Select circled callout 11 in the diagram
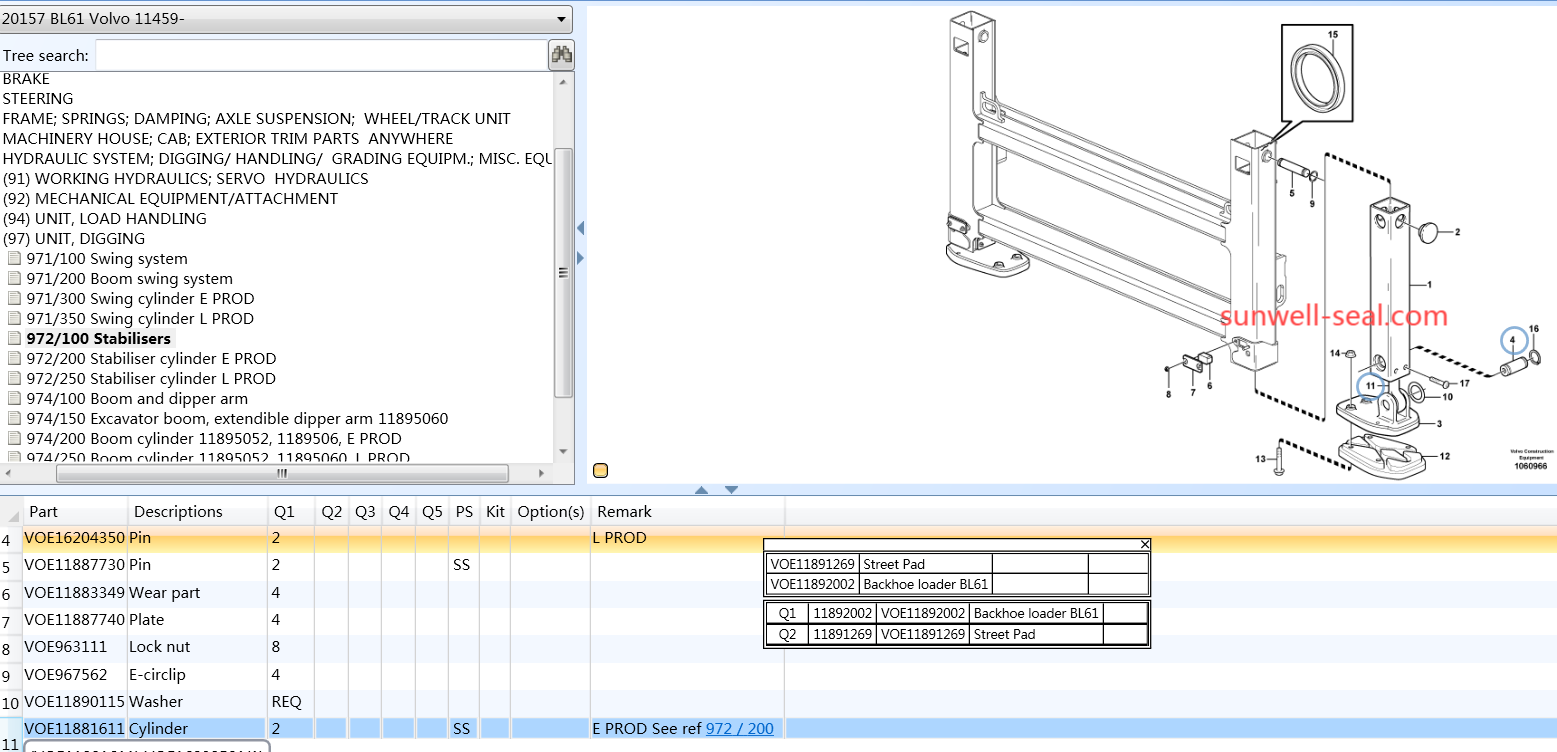 (x=1371, y=386)
